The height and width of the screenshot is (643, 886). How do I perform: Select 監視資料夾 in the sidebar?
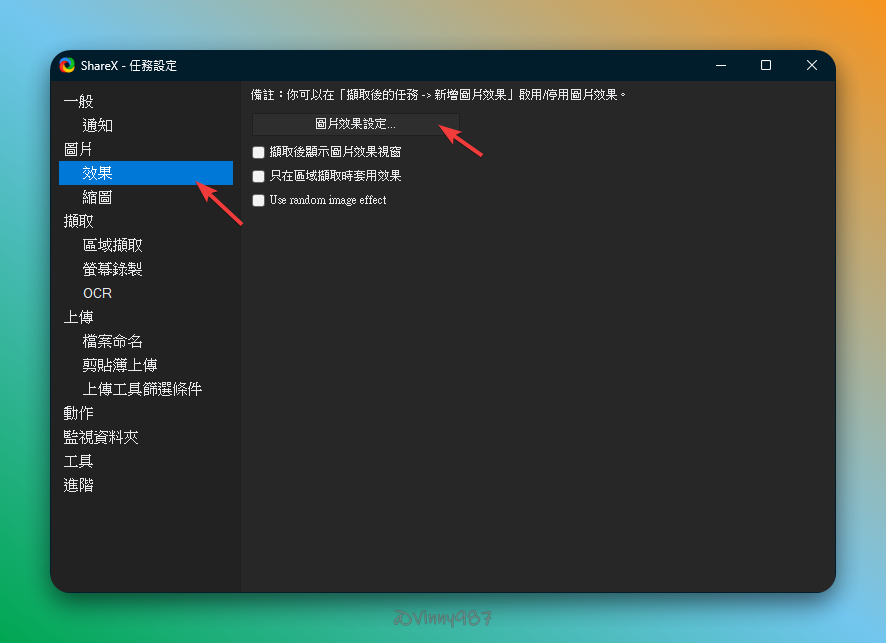point(101,437)
